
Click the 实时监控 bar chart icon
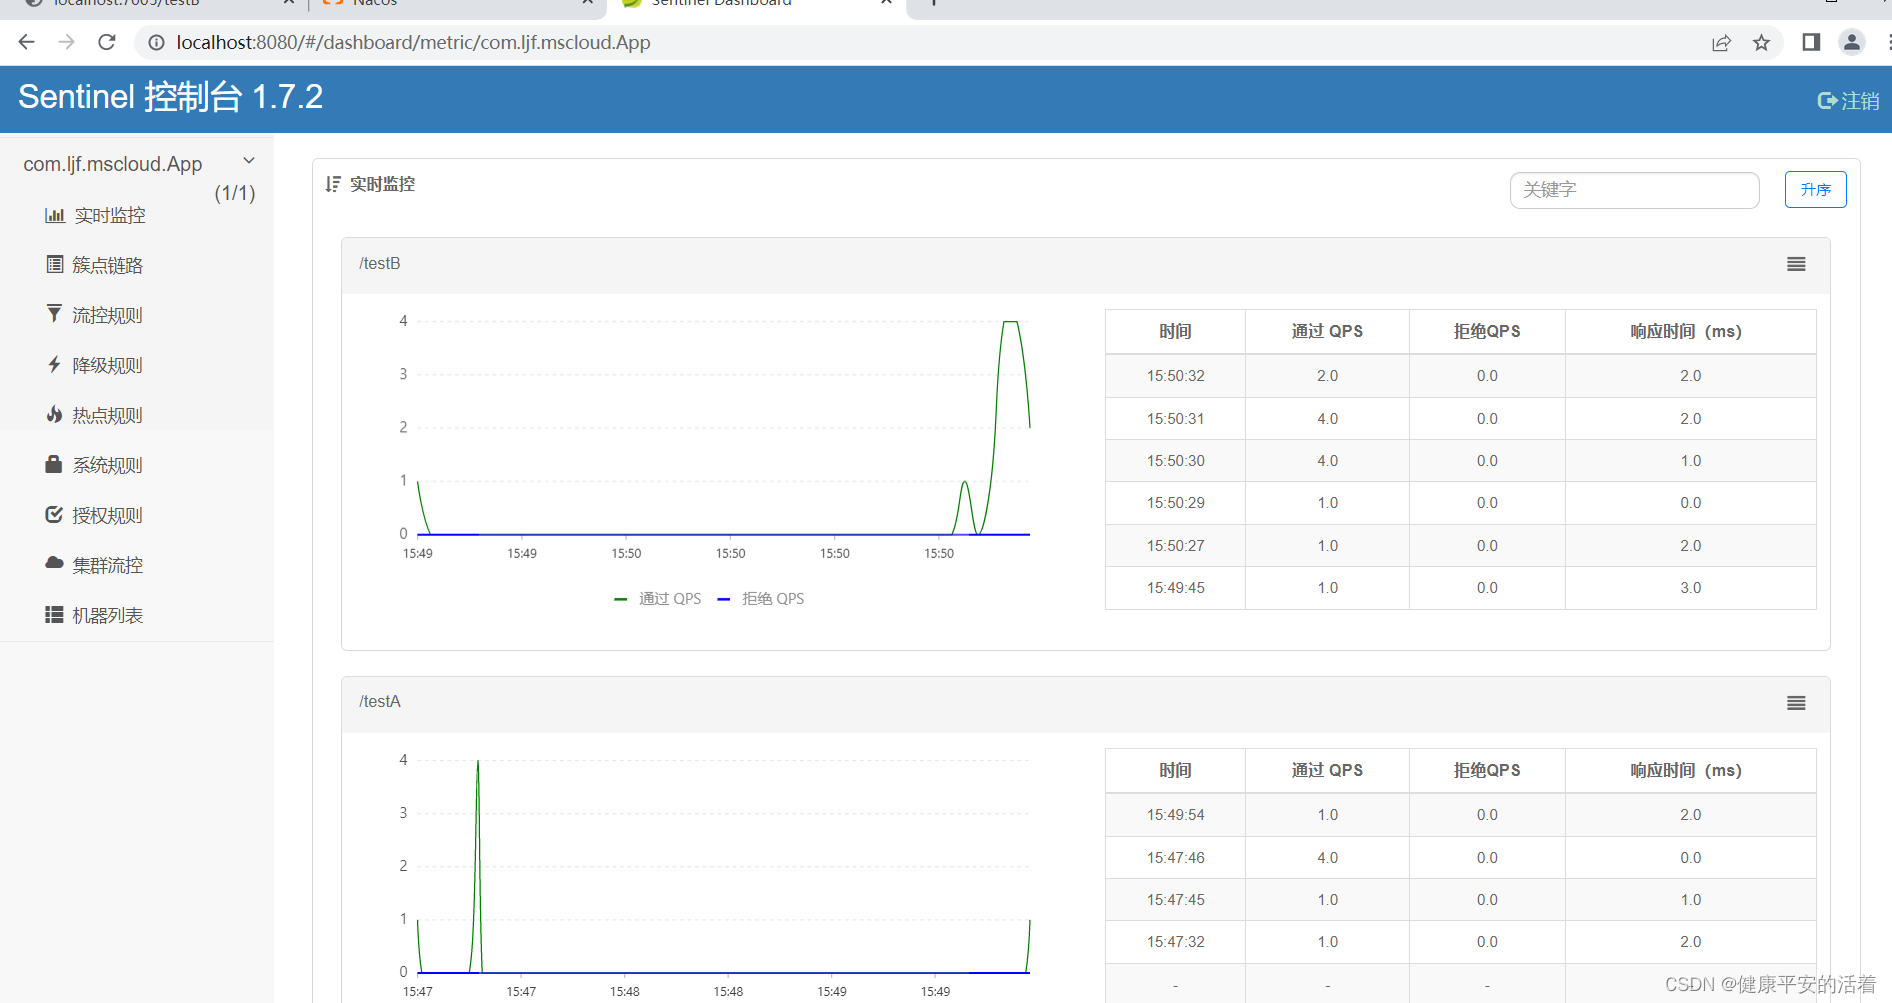click(x=55, y=215)
